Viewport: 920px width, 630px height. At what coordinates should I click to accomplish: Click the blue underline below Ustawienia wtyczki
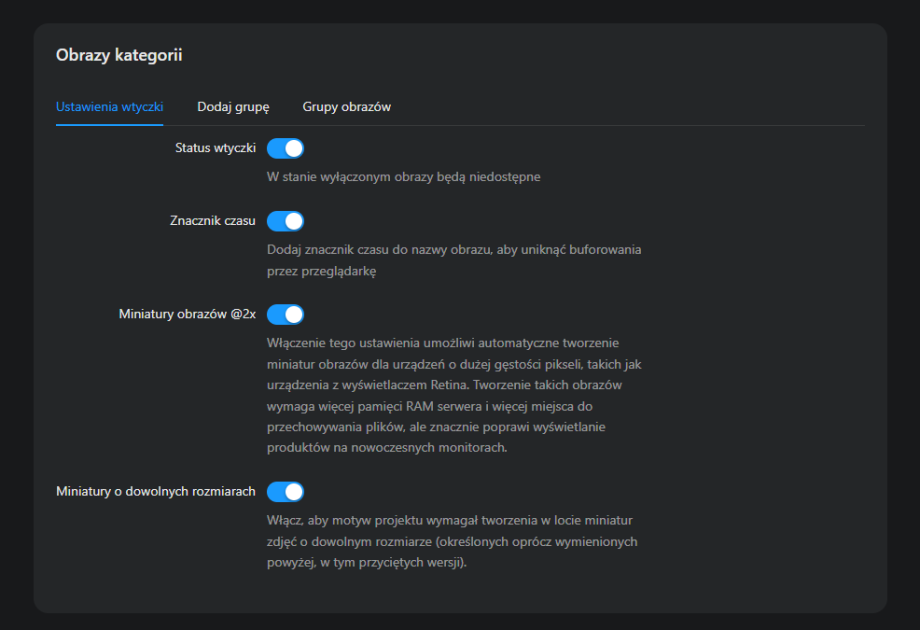tap(110, 124)
